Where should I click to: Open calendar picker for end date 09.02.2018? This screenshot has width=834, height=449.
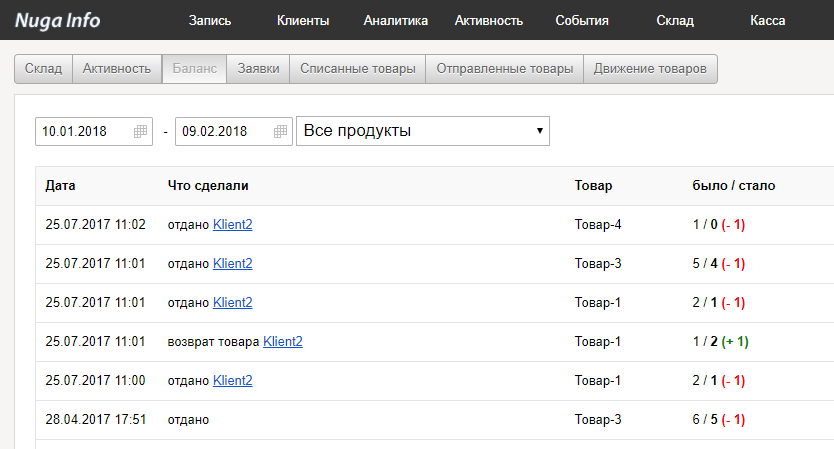tap(280, 131)
